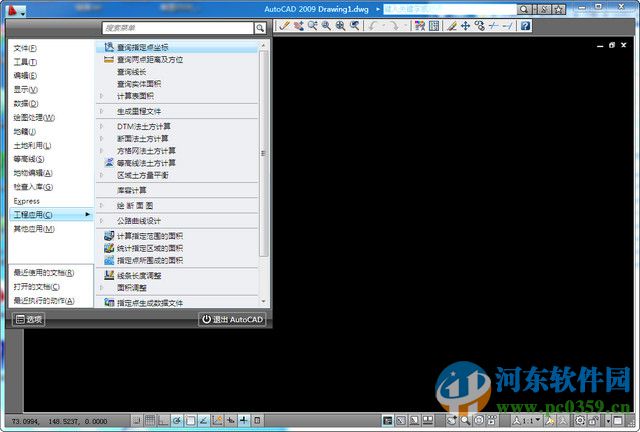Toggle ortho mode in status bar

164,420
